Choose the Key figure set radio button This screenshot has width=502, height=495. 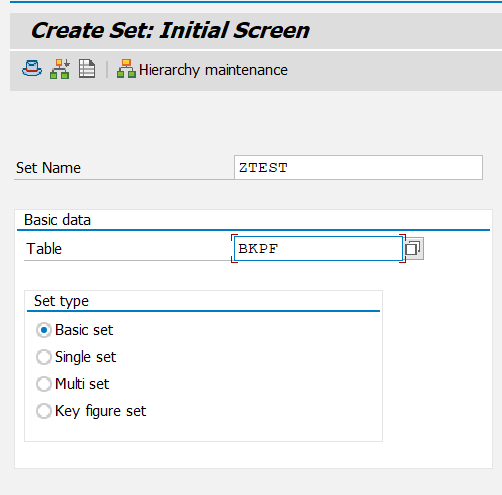point(44,411)
